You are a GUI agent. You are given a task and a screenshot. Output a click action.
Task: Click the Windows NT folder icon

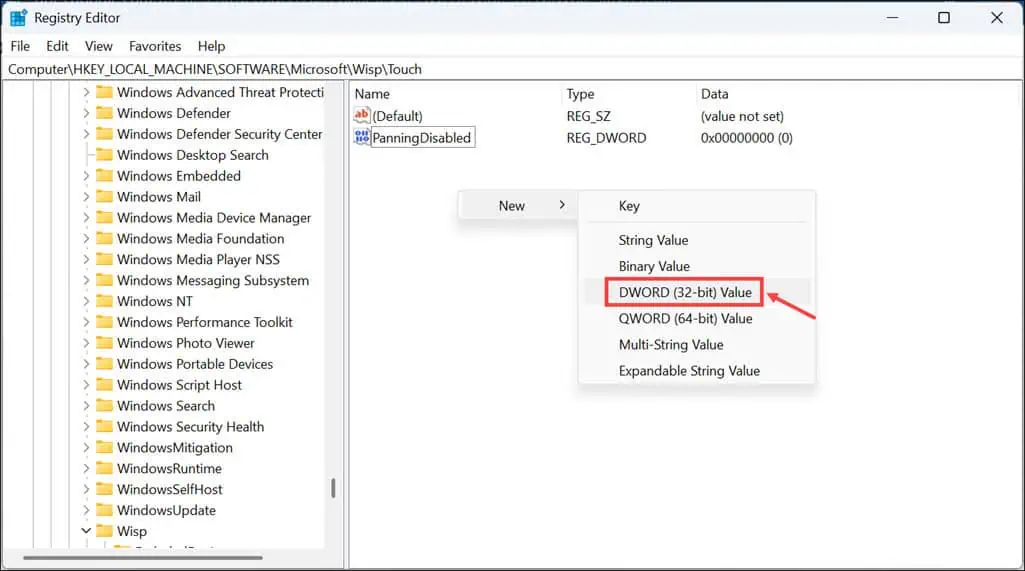104,302
